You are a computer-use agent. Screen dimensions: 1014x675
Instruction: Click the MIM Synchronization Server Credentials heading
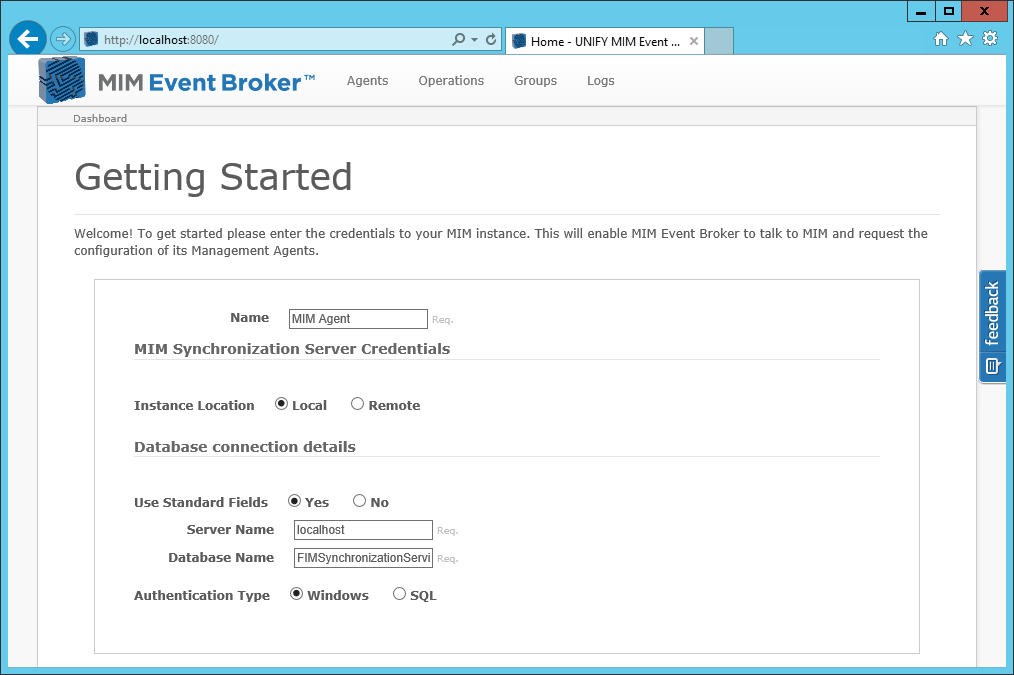[x=292, y=349]
